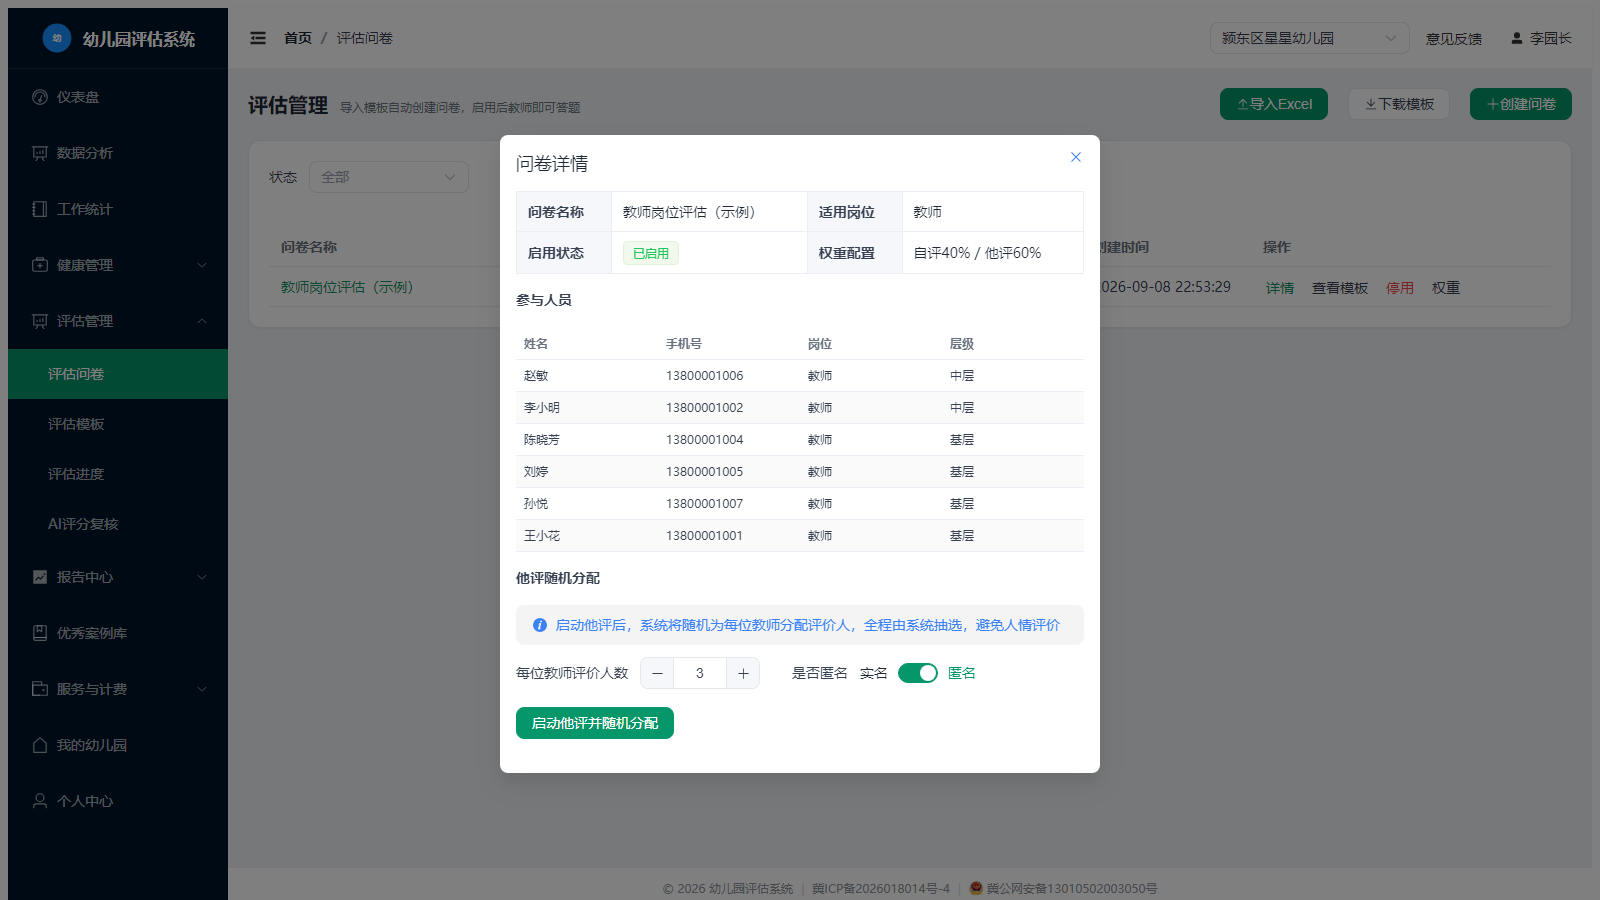Go to 工作统计 in the sidebar

pos(118,209)
